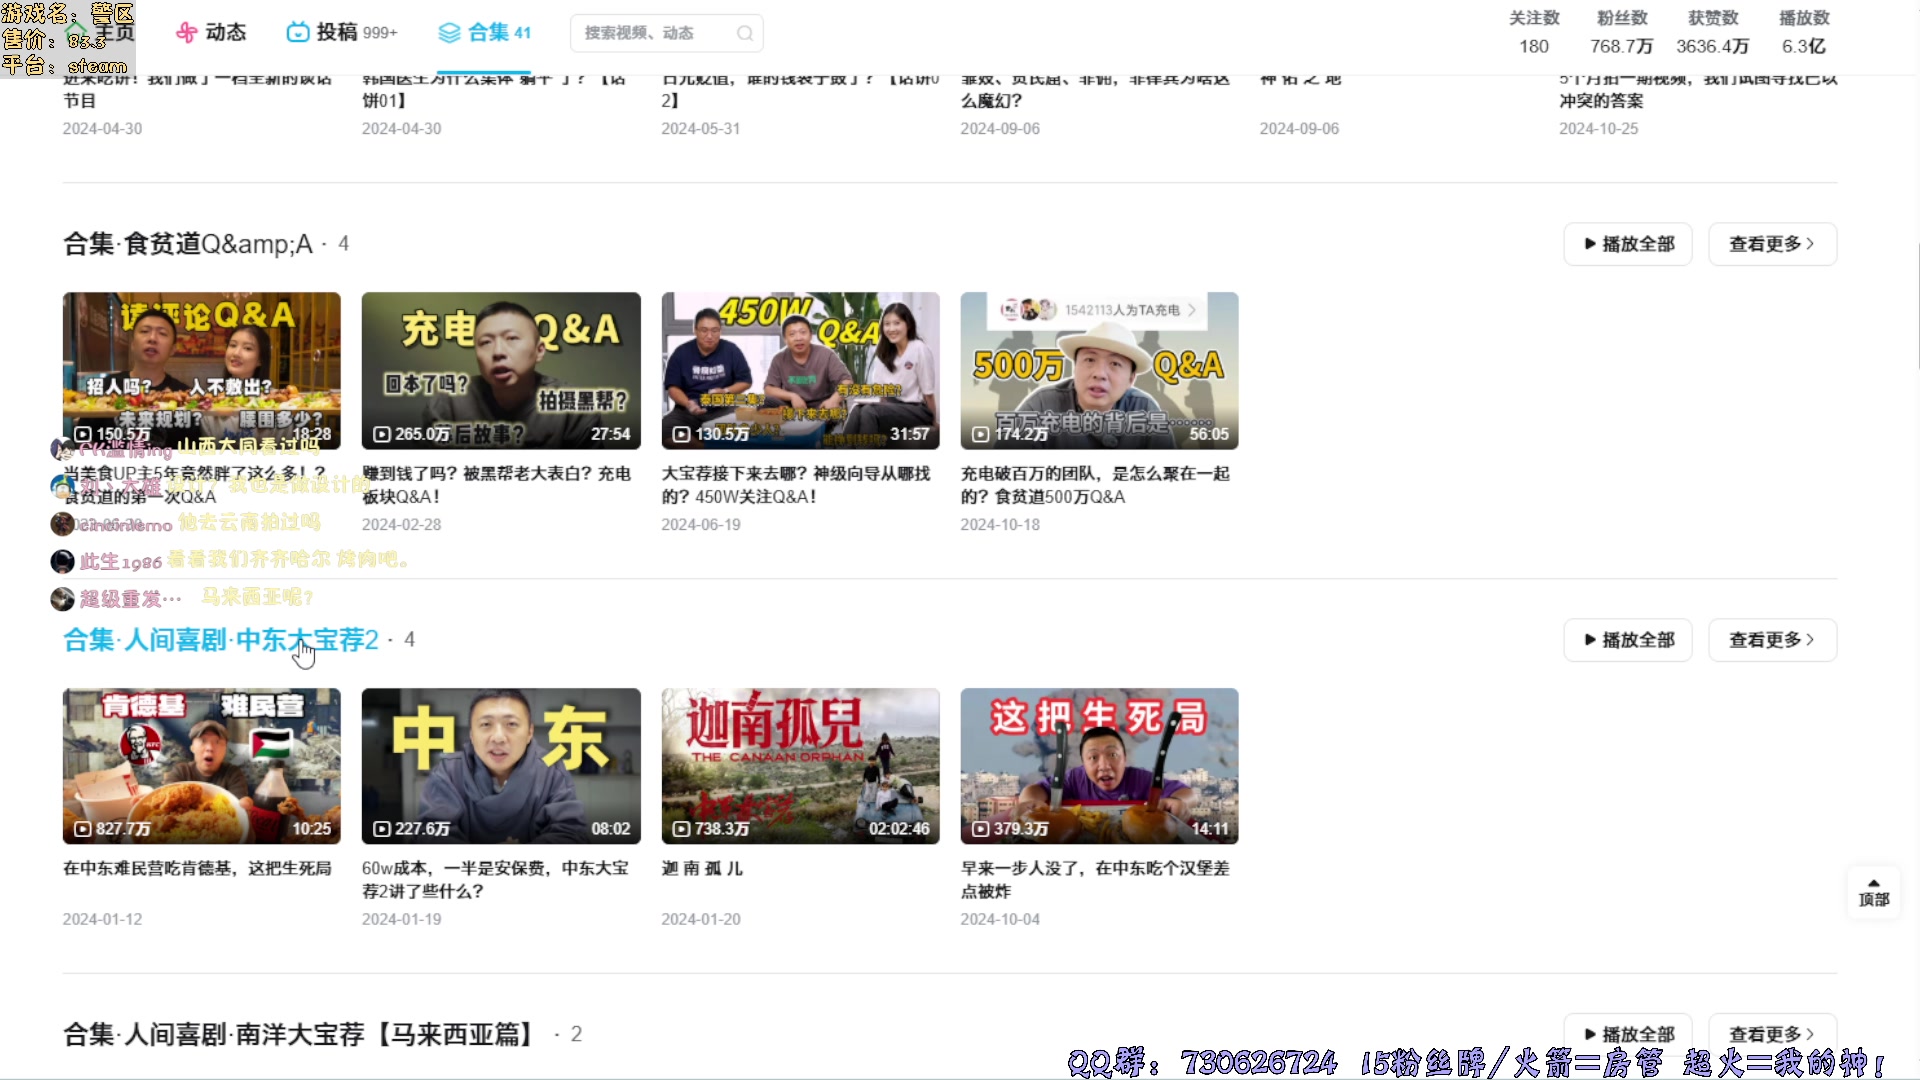Click date 2024-10-18
The width and height of the screenshot is (1920, 1080).
pos(1000,524)
